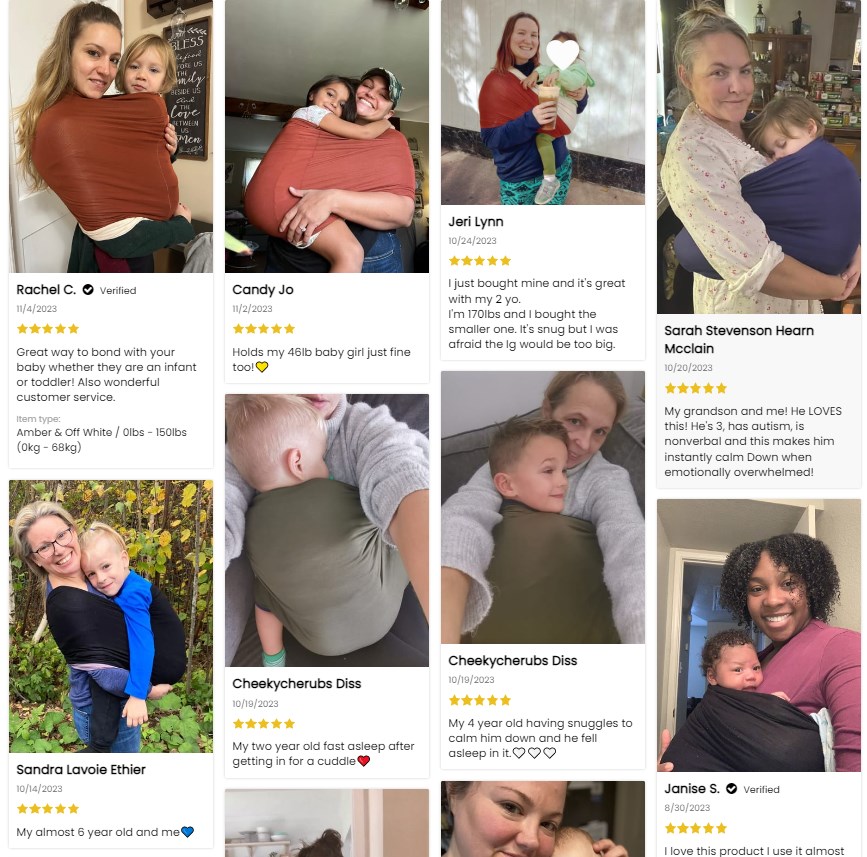Click the star rating under Sarah Stevenson Hearn Mcclain

pyautogui.click(x=696, y=388)
